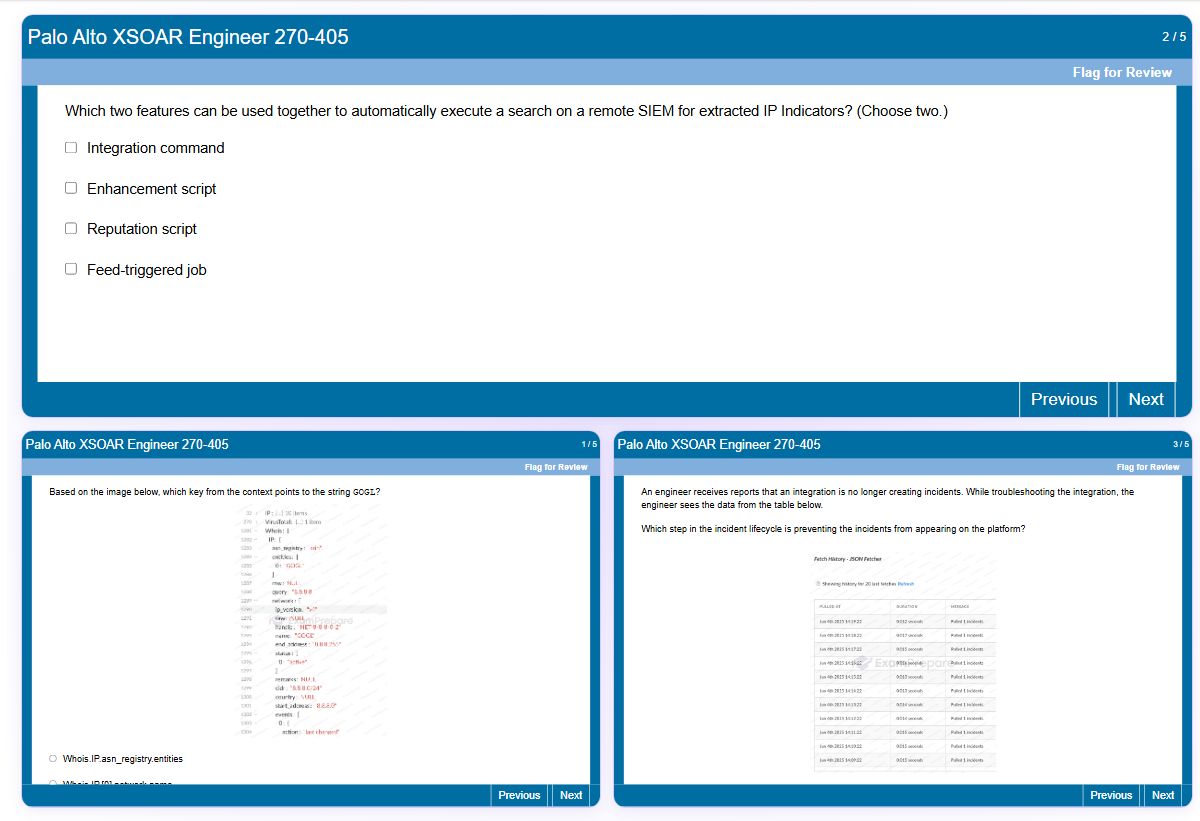Click the title of the 1 / 5 panel
This screenshot has width=1200, height=821.
click(x=127, y=444)
